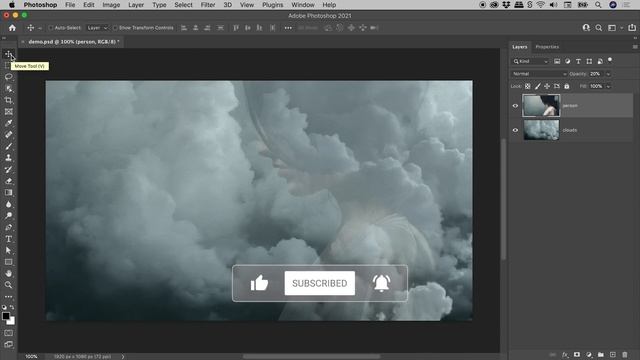
Task: Select the Eyedropper tool
Action: pyautogui.click(x=8, y=123)
